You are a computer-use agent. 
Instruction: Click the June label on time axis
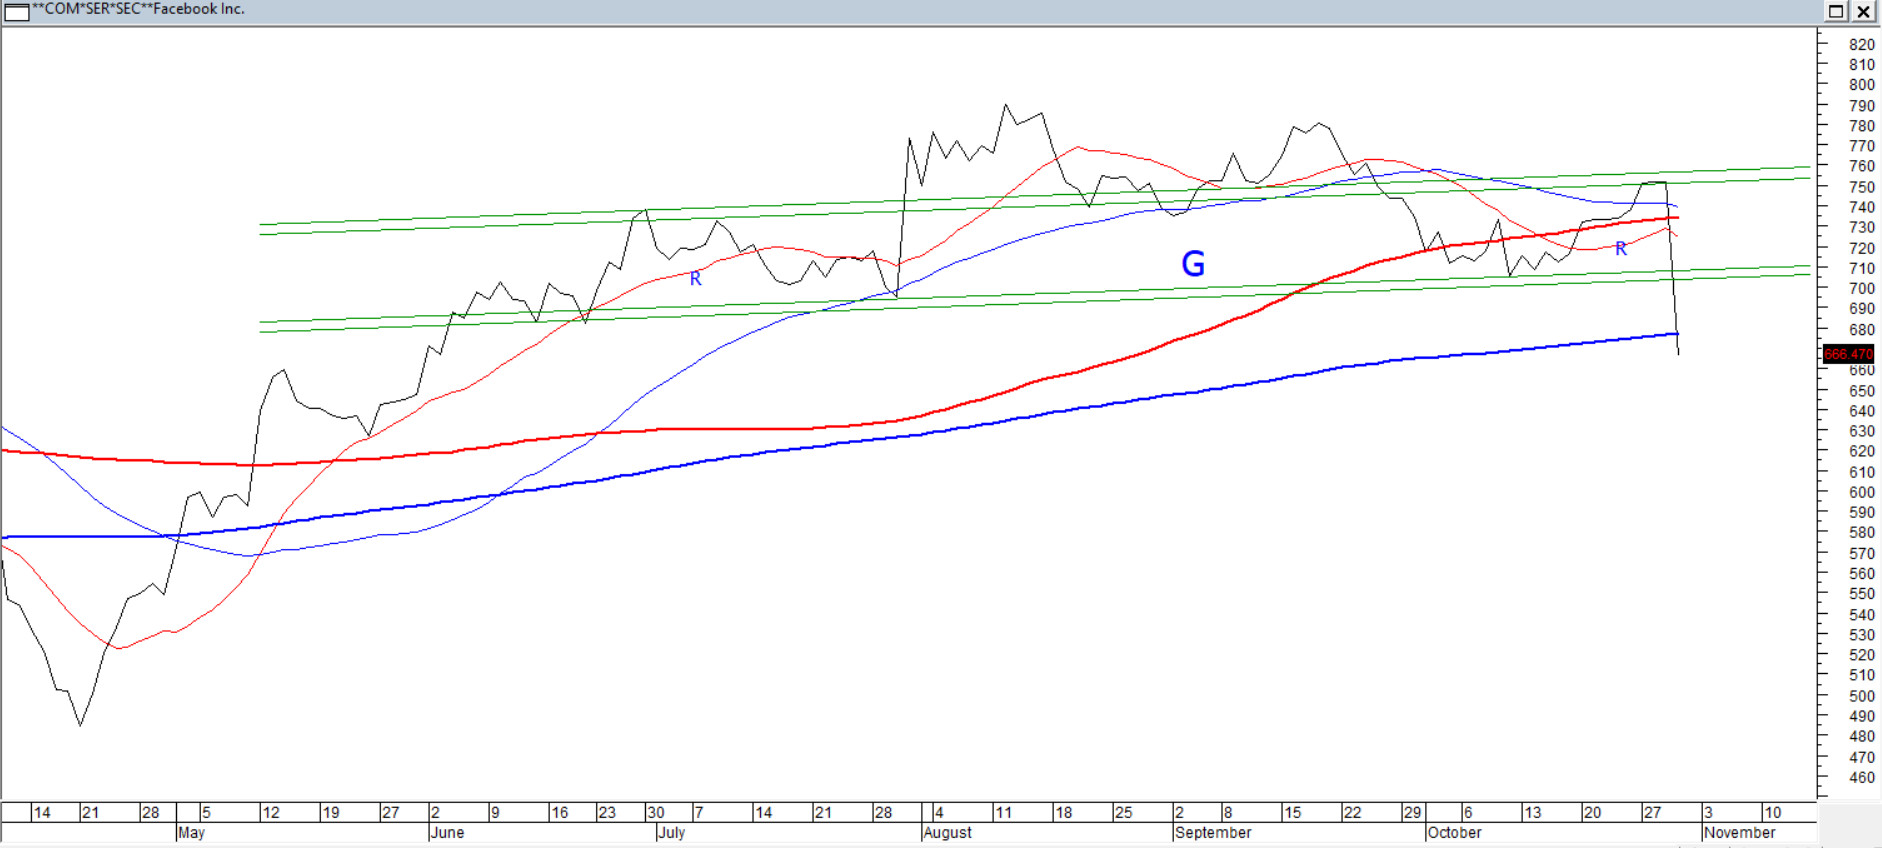tap(447, 832)
